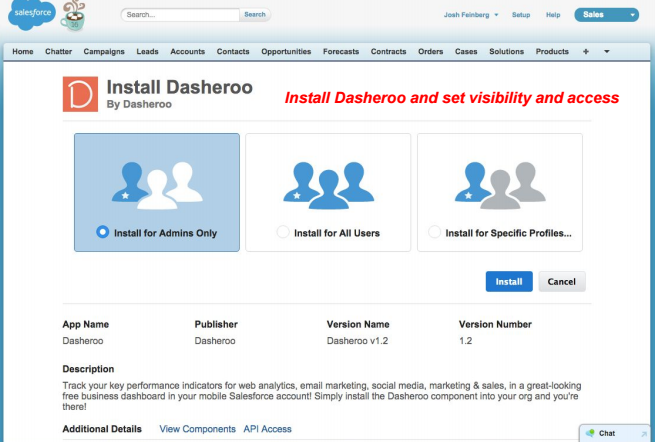Open the Accounts tab
The width and height of the screenshot is (662, 442).
tap(187, 52)
